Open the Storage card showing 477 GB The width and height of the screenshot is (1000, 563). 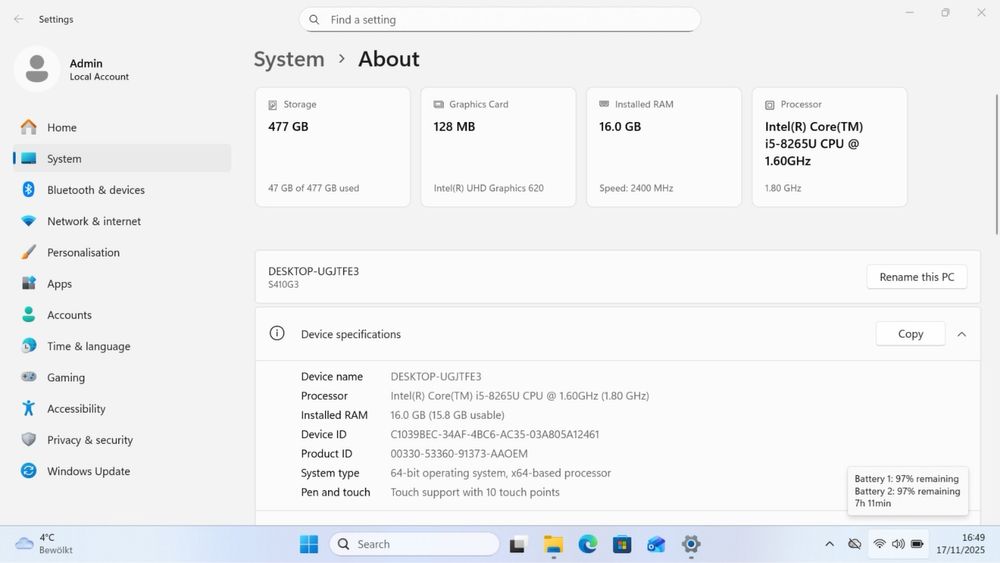tap(332, 147)
